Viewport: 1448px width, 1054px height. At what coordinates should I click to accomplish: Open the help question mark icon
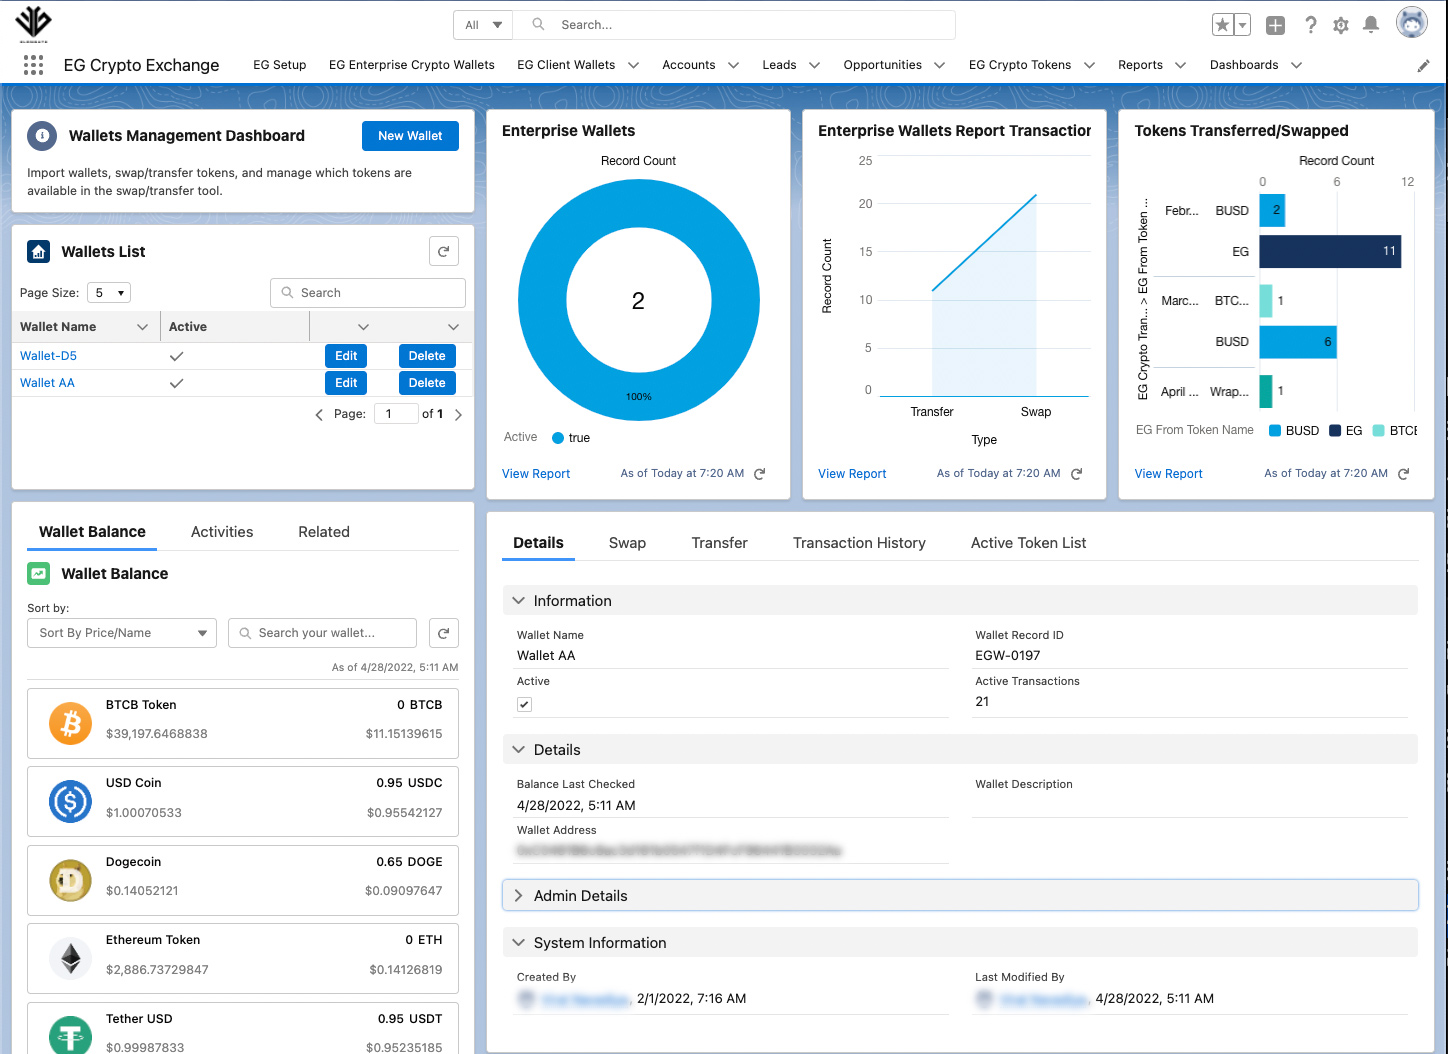(x=1310, y=25)
